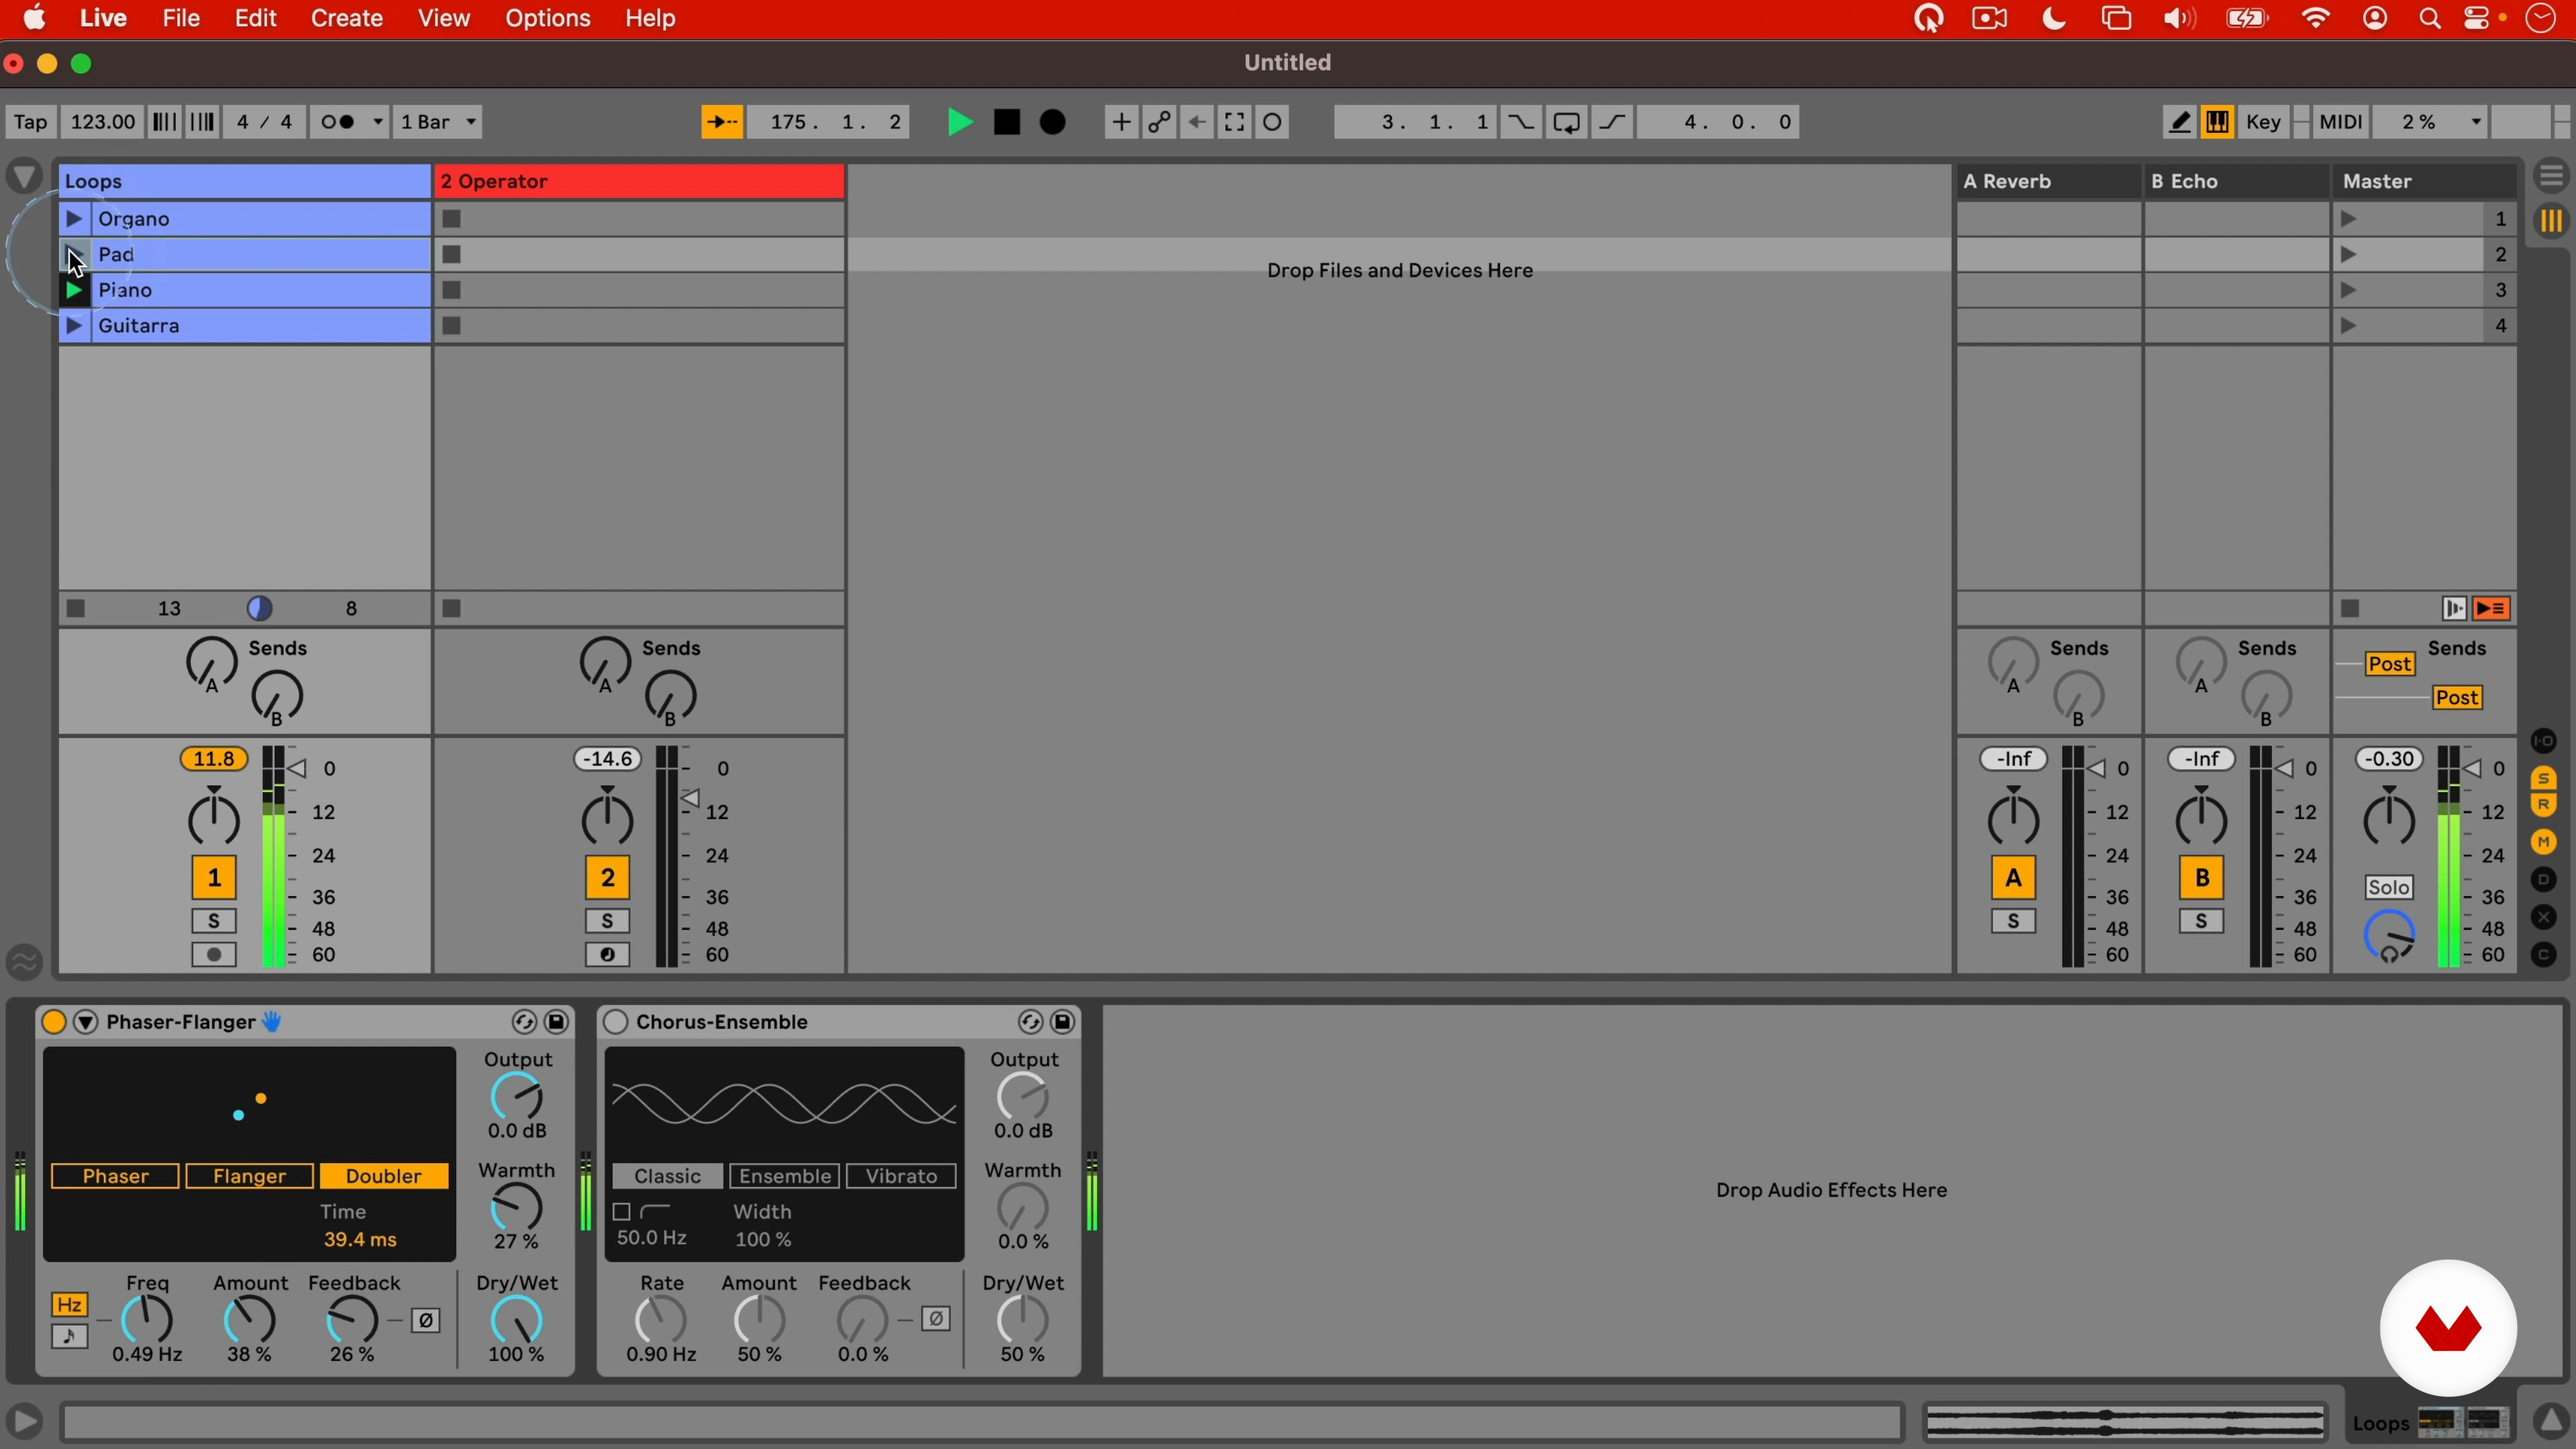Toggle the B Echo return activator
Image resolution: width=2576 pixels, height=1449 pixels.
2201,878
